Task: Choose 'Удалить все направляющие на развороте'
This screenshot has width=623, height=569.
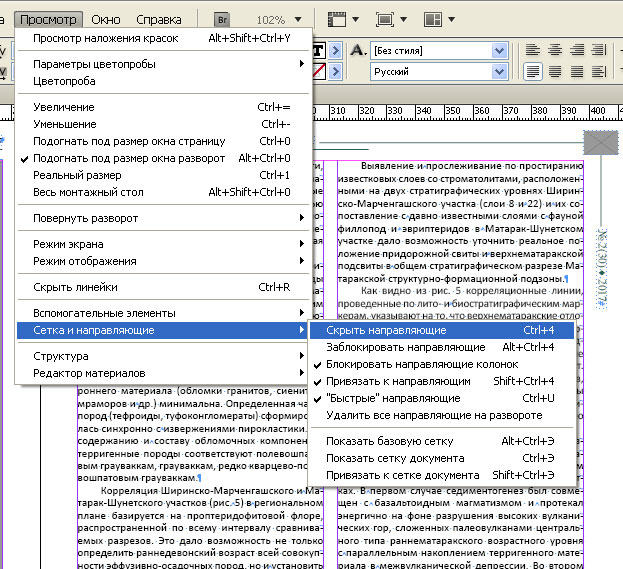Action: (442, 416)
